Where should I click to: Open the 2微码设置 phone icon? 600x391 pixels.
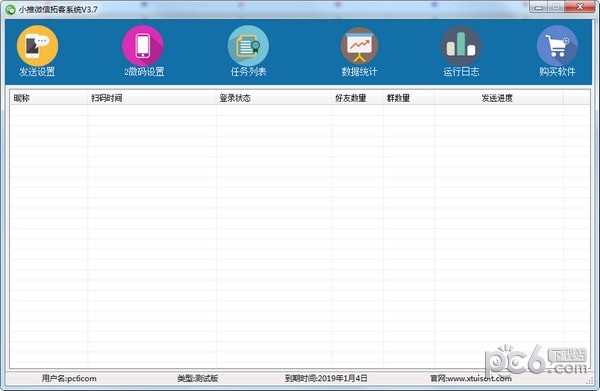pos(143,46)
